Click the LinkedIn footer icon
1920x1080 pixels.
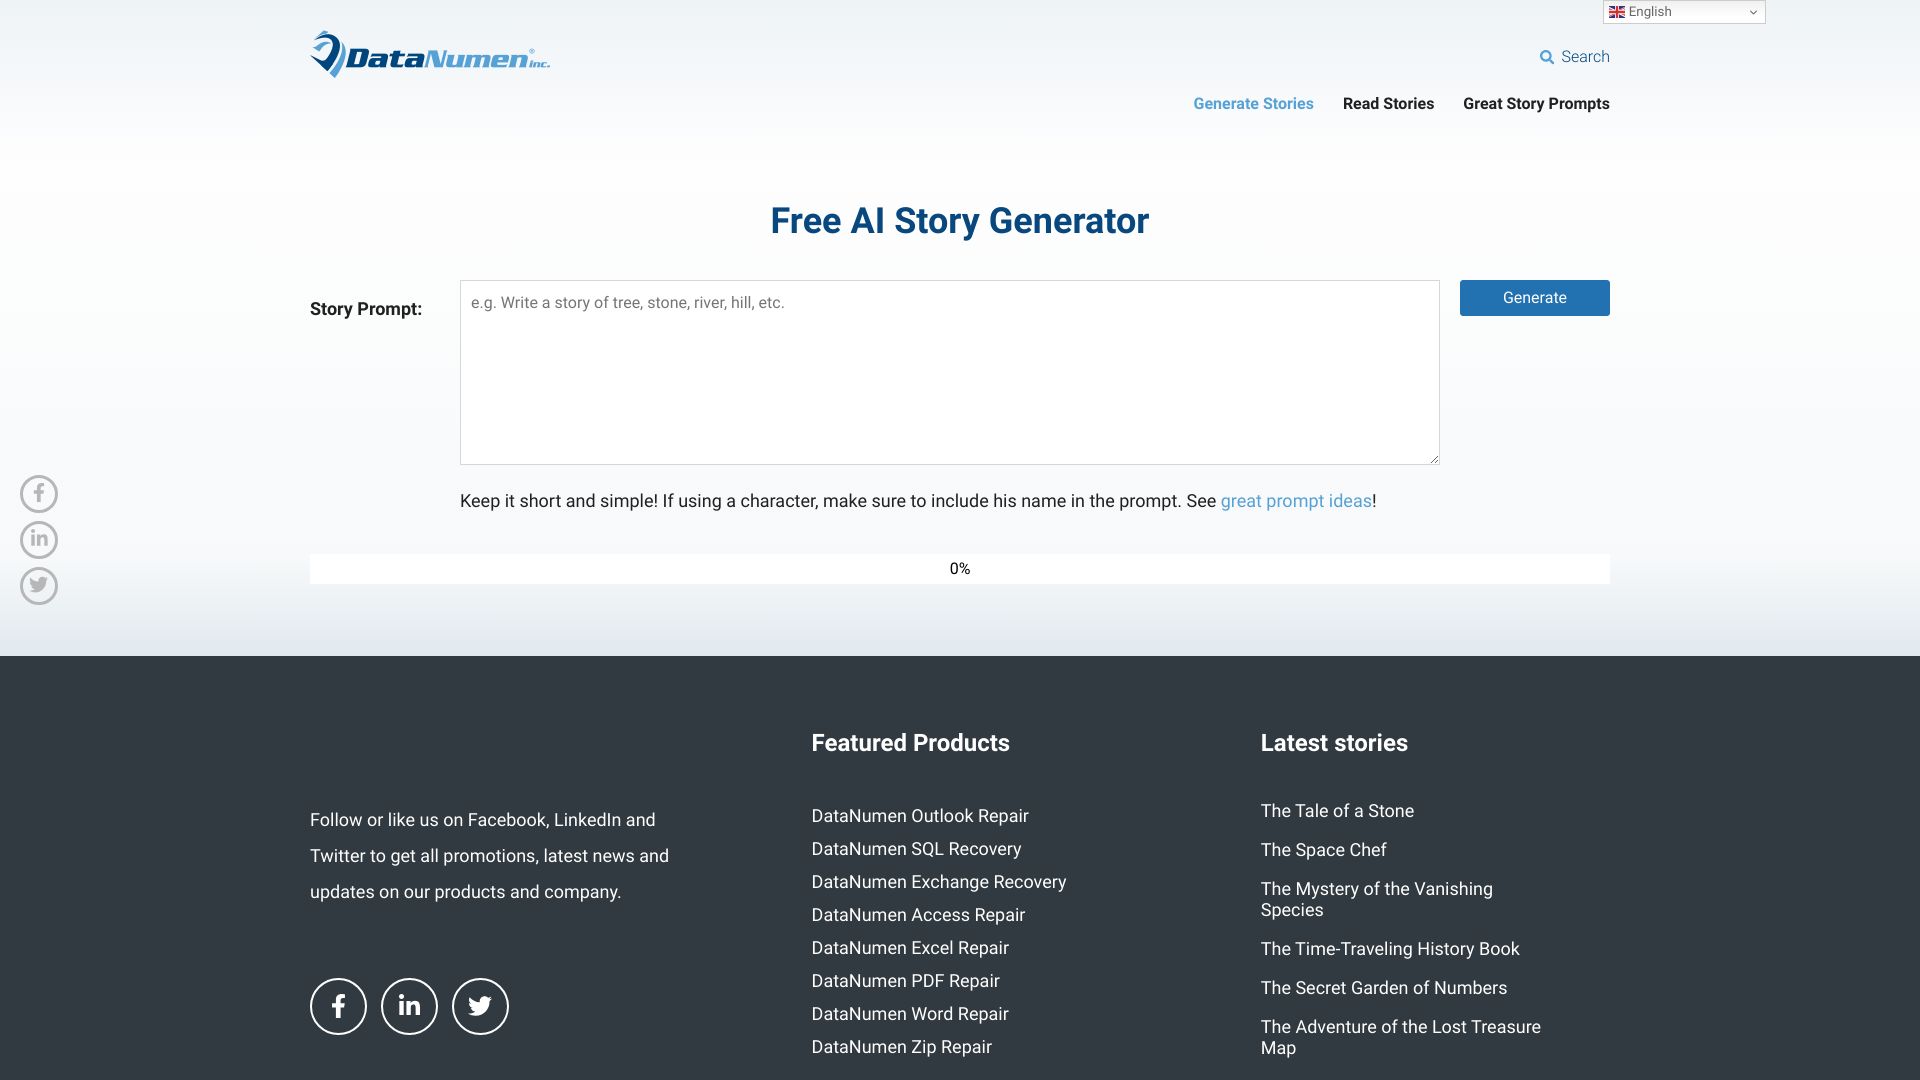point(409,1006)
